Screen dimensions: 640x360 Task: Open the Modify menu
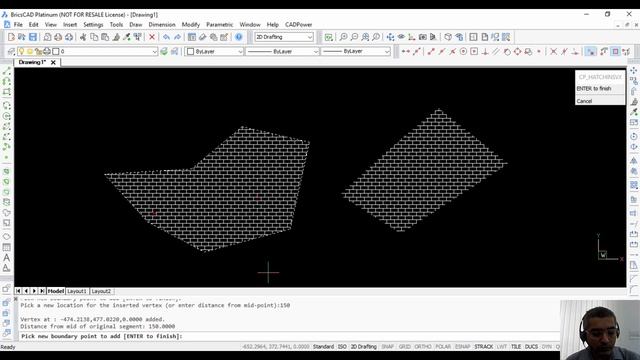pyautogui.click(x=191, y=24)
